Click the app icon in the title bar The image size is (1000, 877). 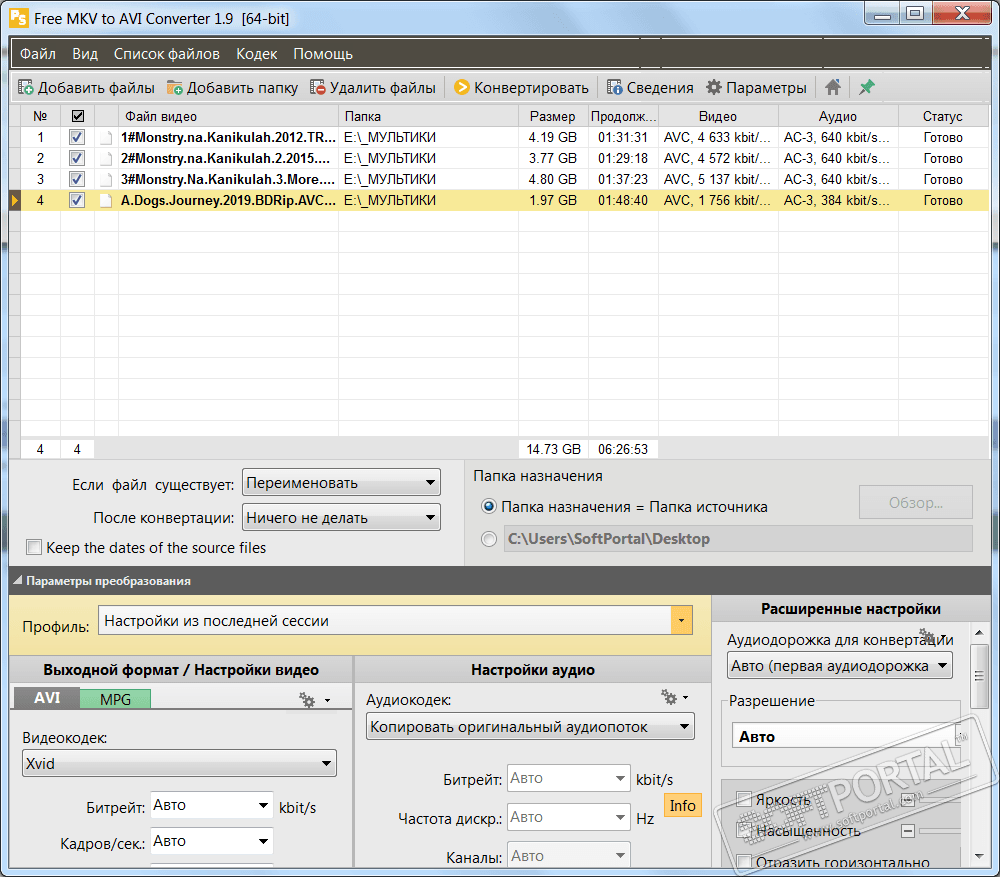tap(18, 18)
